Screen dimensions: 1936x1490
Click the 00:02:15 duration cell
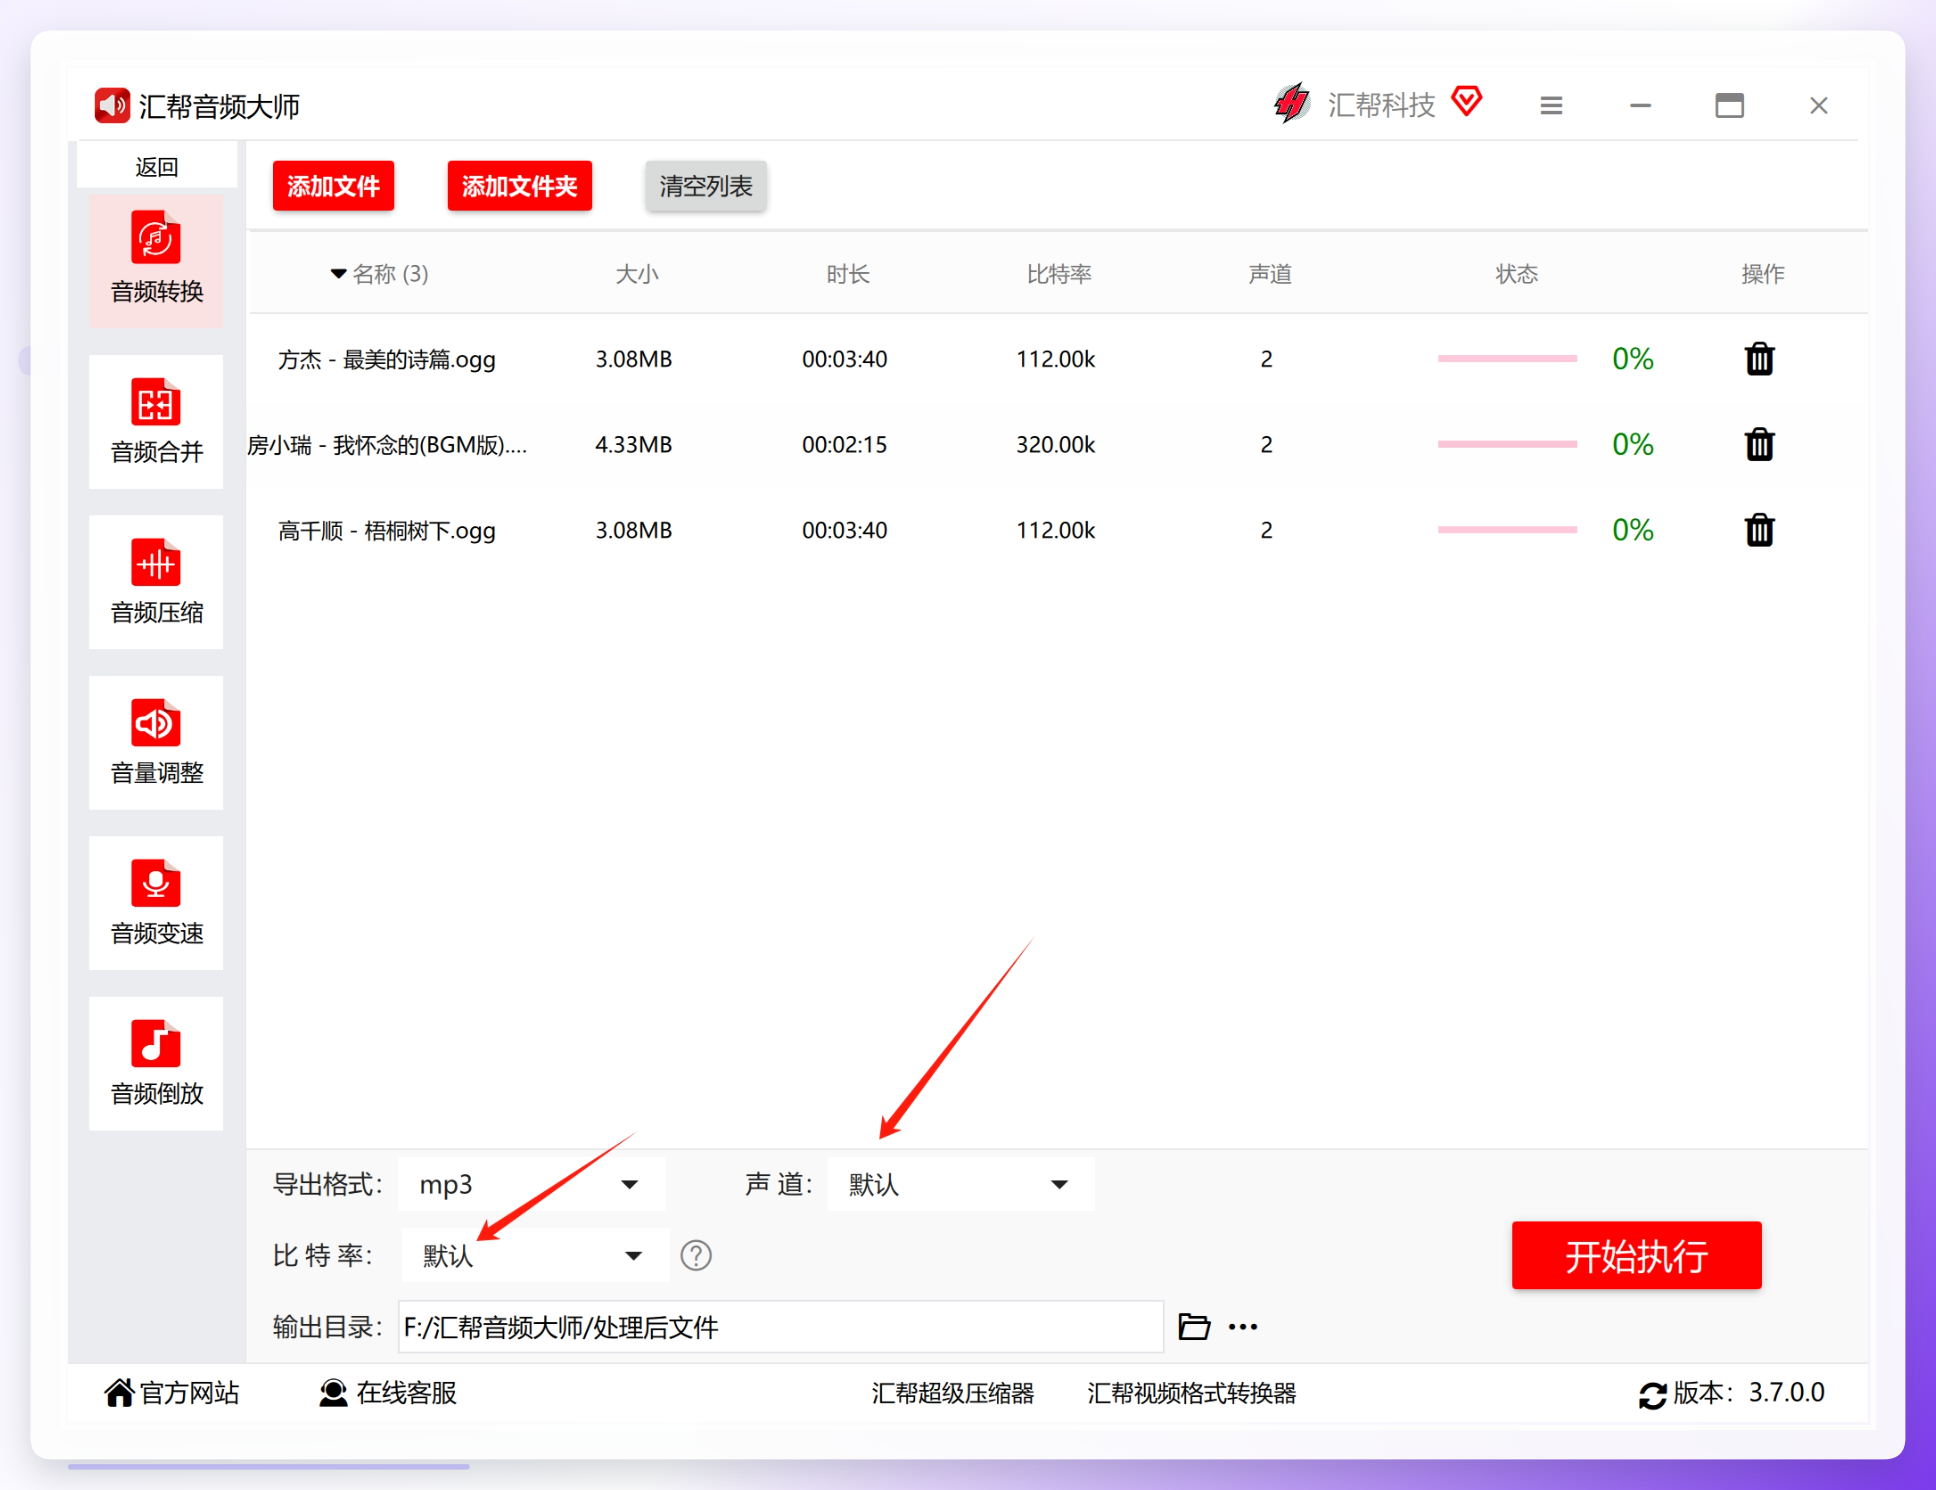coord(845,444)
